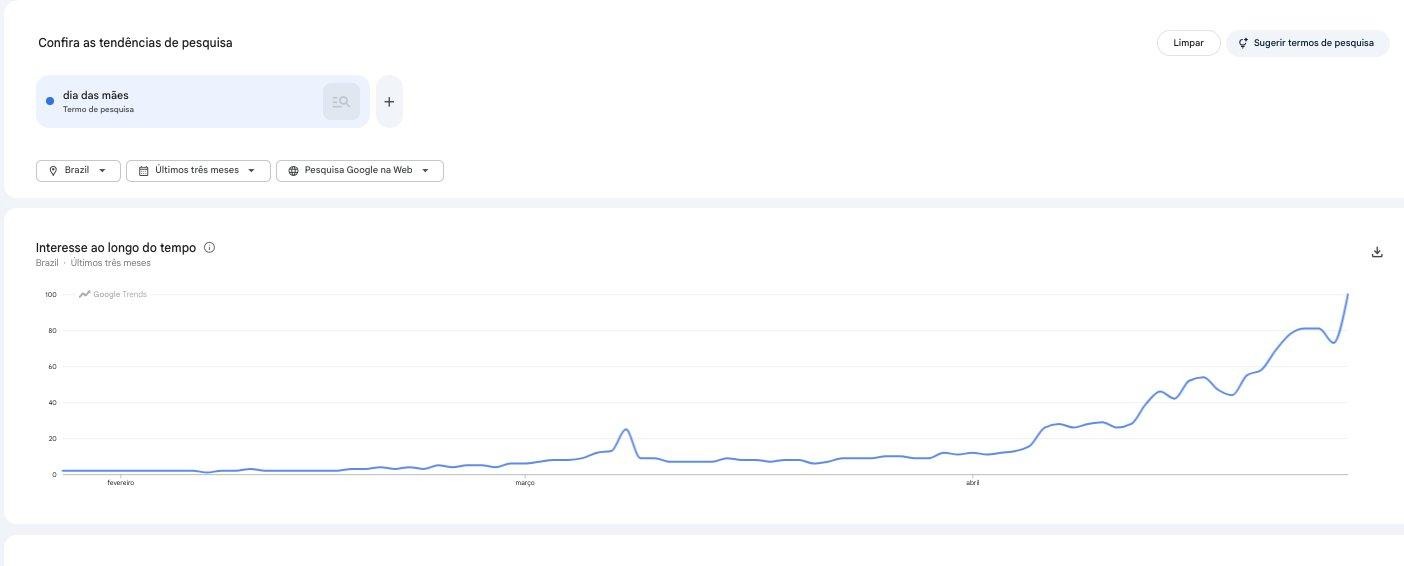1404x566 pixels.
Task: Download the interest over time chart
Action: [1377, 252]
